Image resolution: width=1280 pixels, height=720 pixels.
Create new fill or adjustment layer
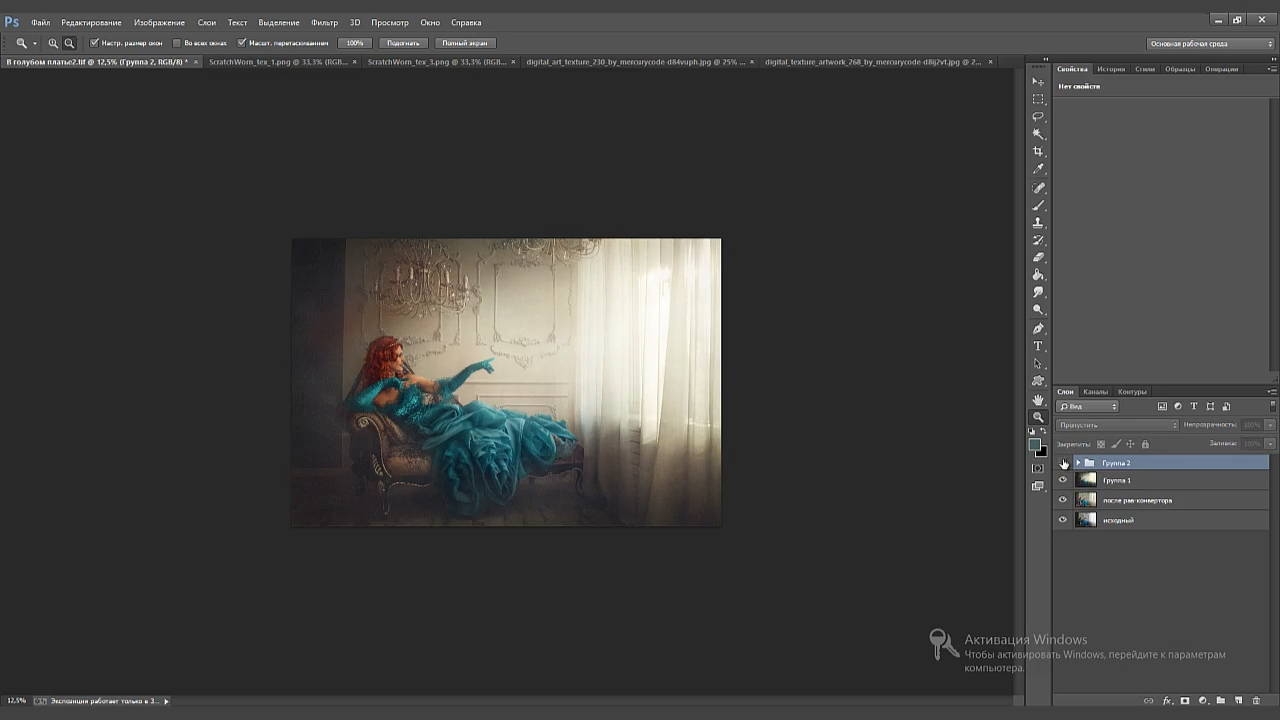1203,701
